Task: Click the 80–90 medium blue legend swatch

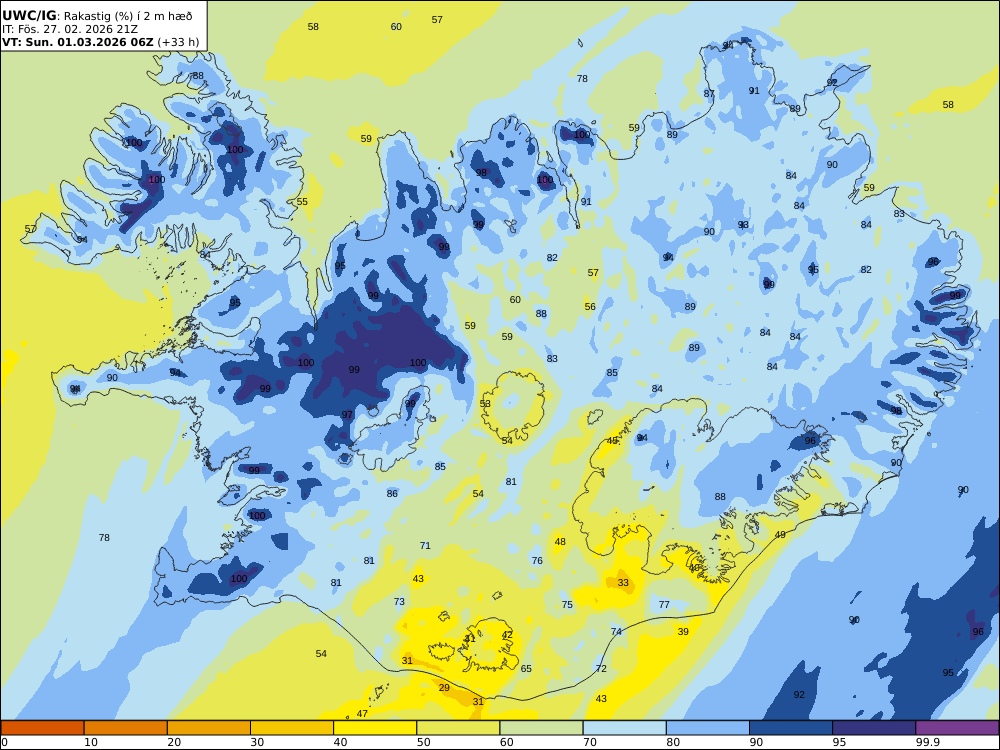Action: pos(708,728)
